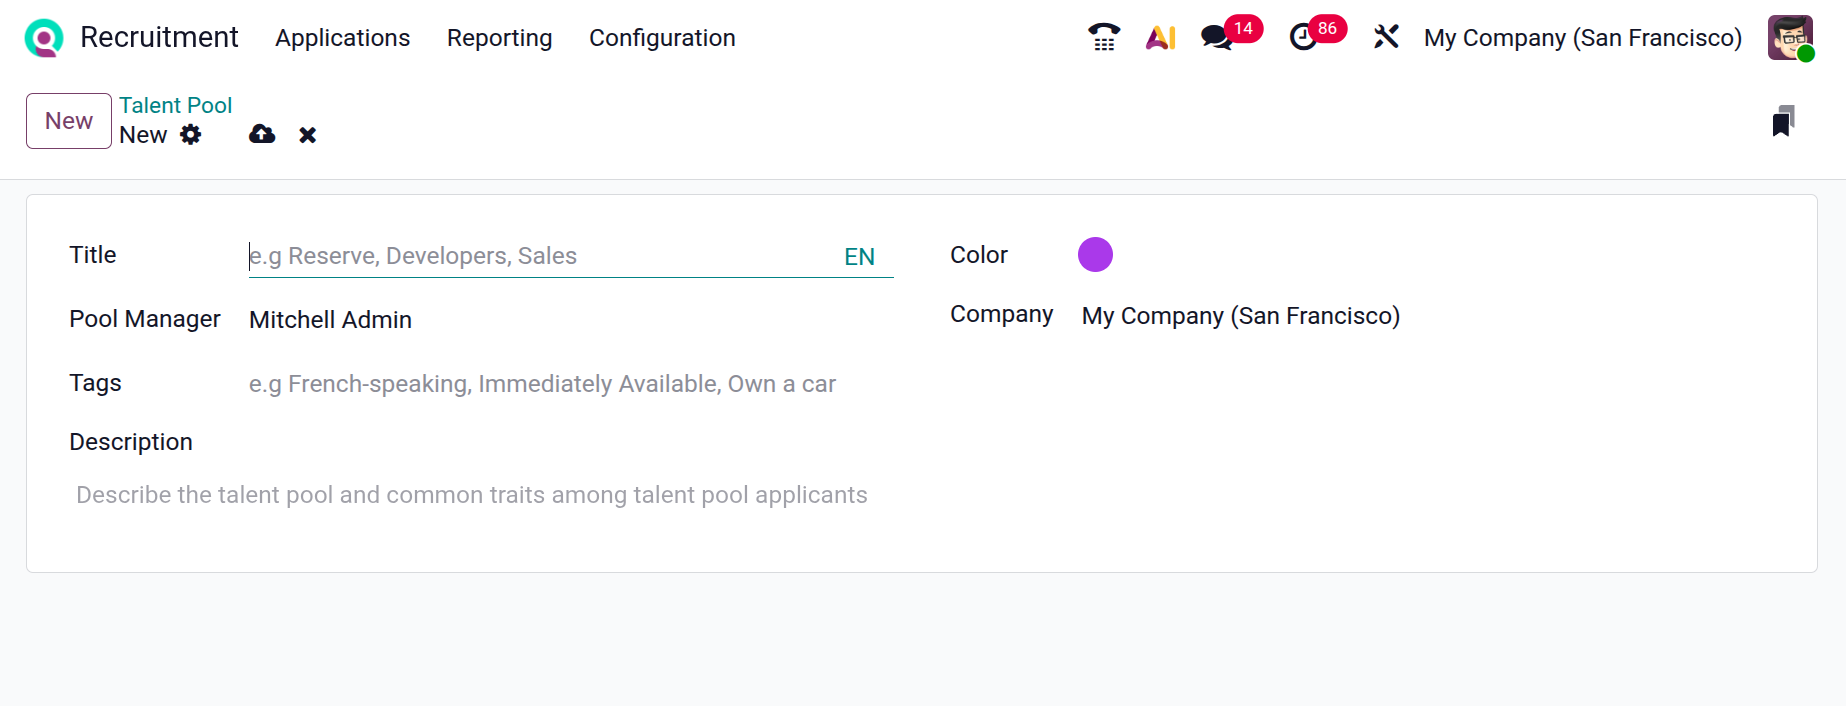Viewport: 1846px width, 706px height.
Task: Open the company switcher dropdown
Action: [x=1582, y=38]
